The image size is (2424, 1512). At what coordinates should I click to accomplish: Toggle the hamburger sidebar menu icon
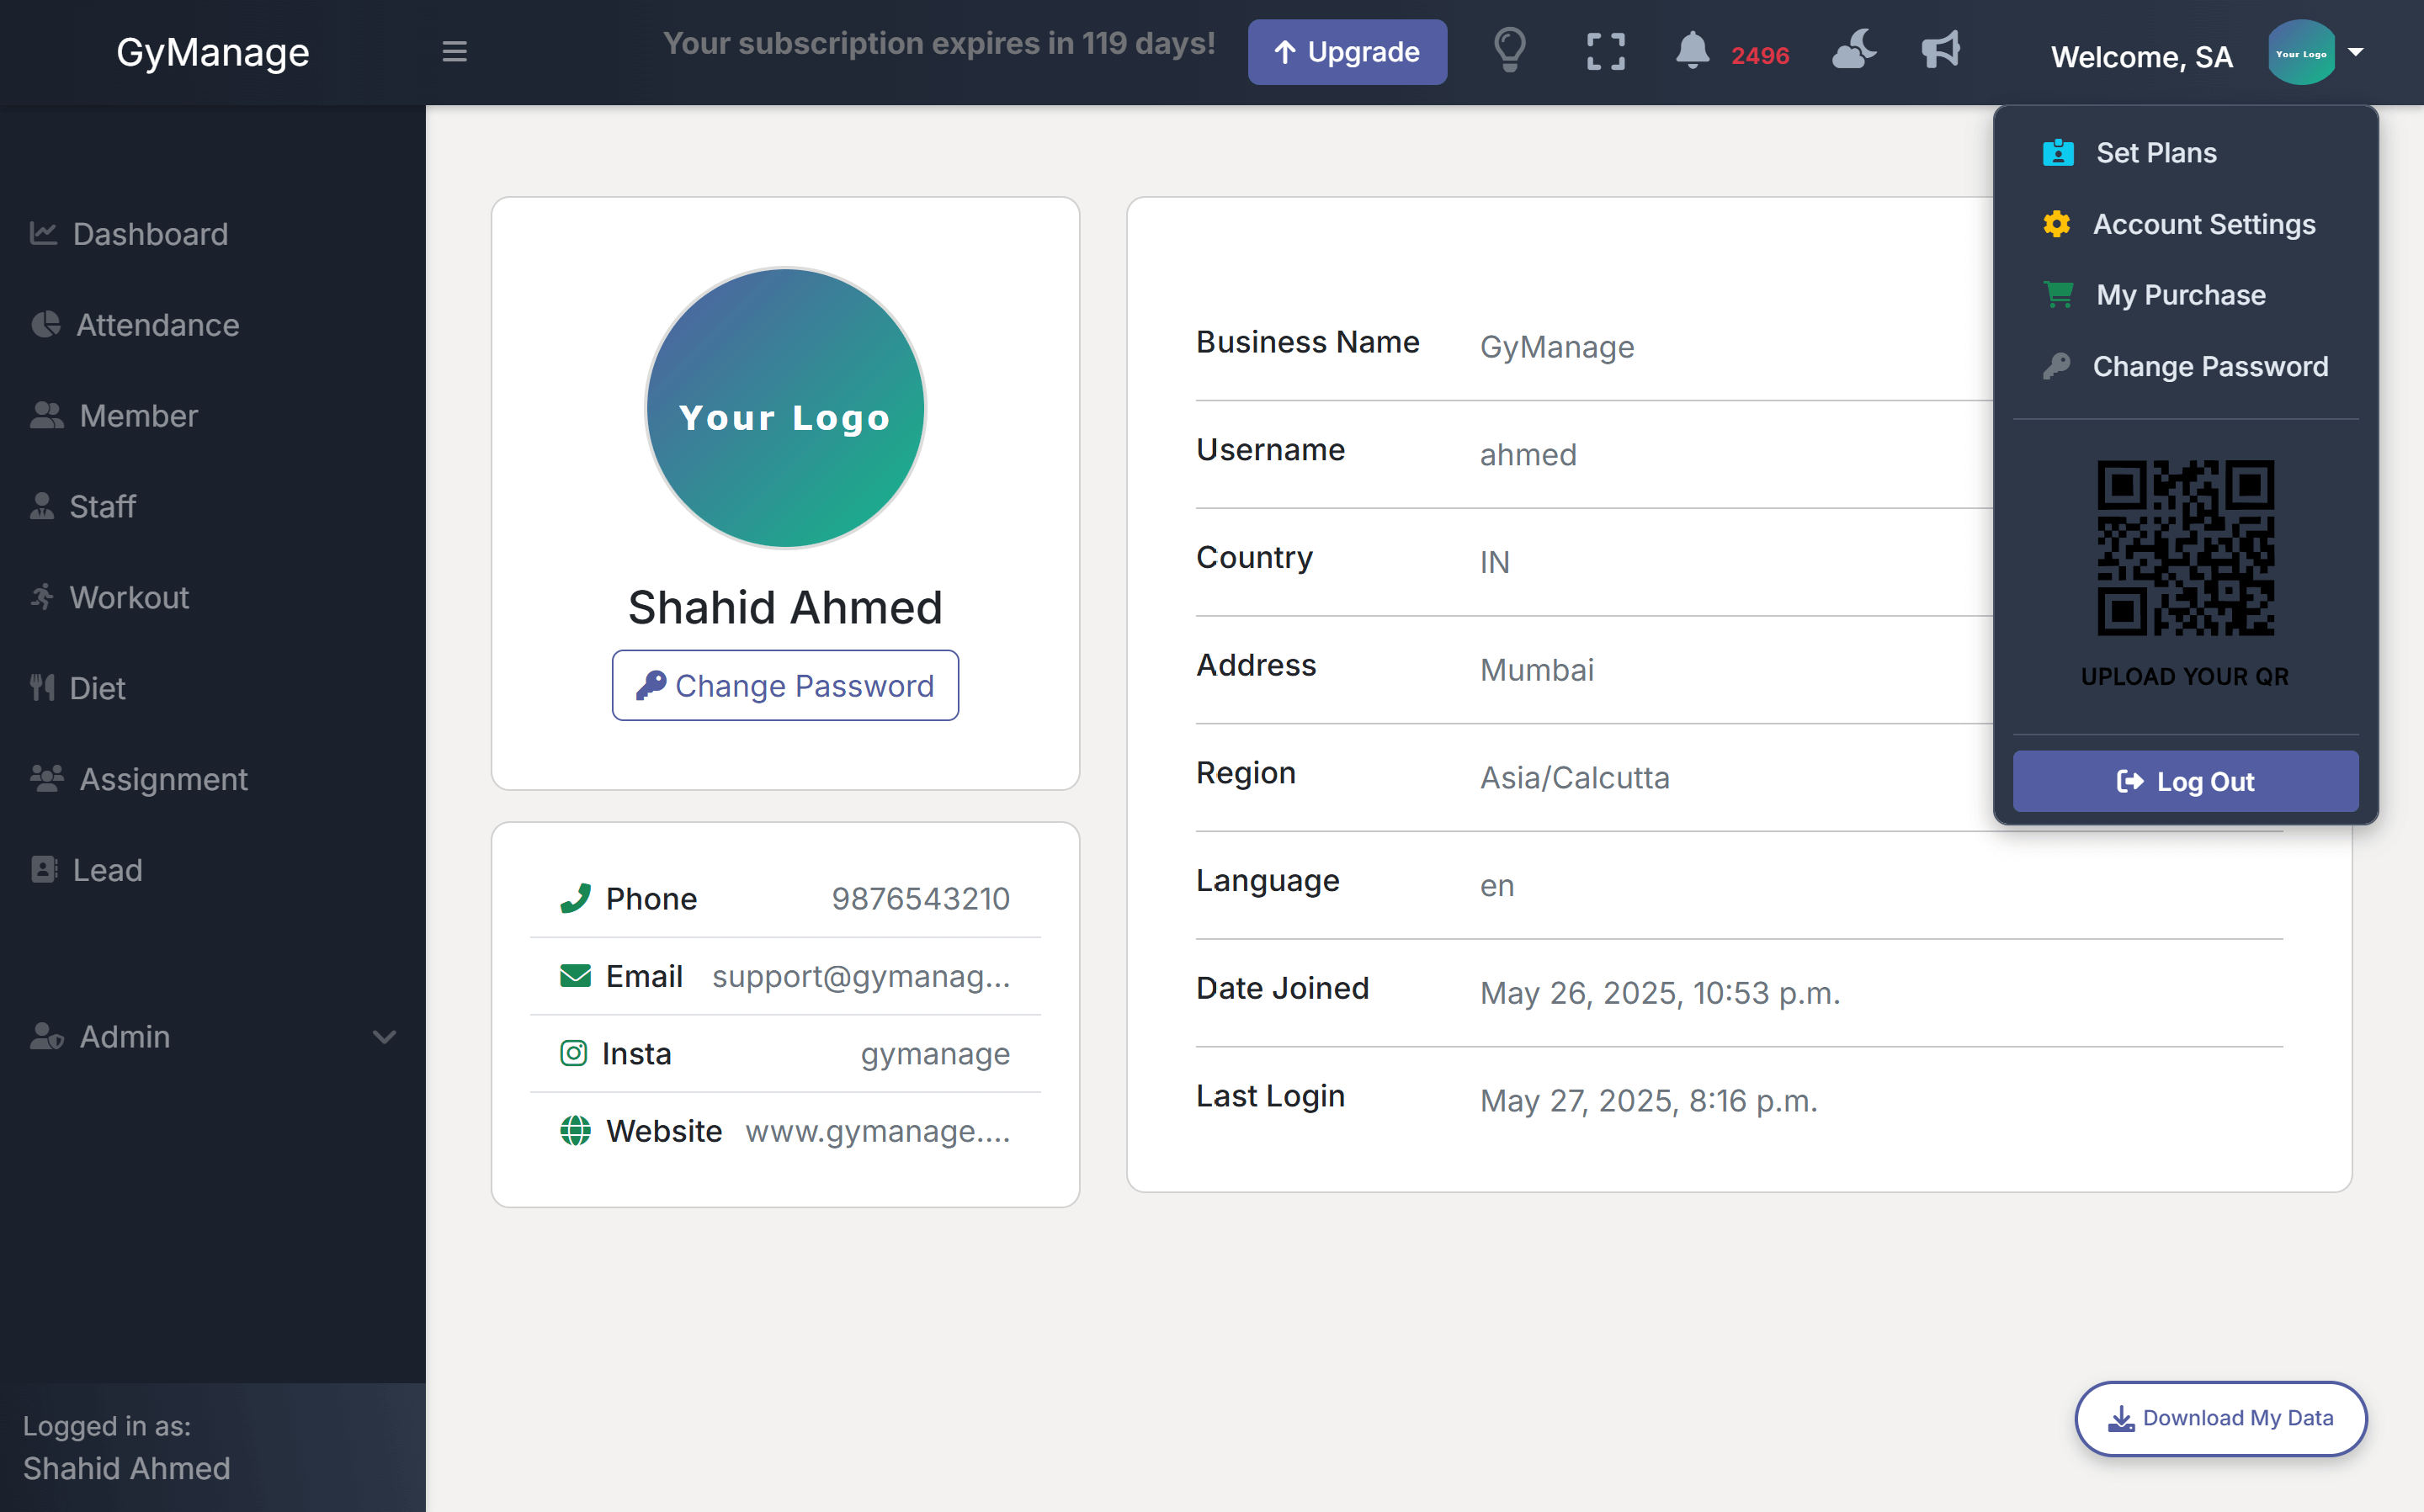pos(455,51)
